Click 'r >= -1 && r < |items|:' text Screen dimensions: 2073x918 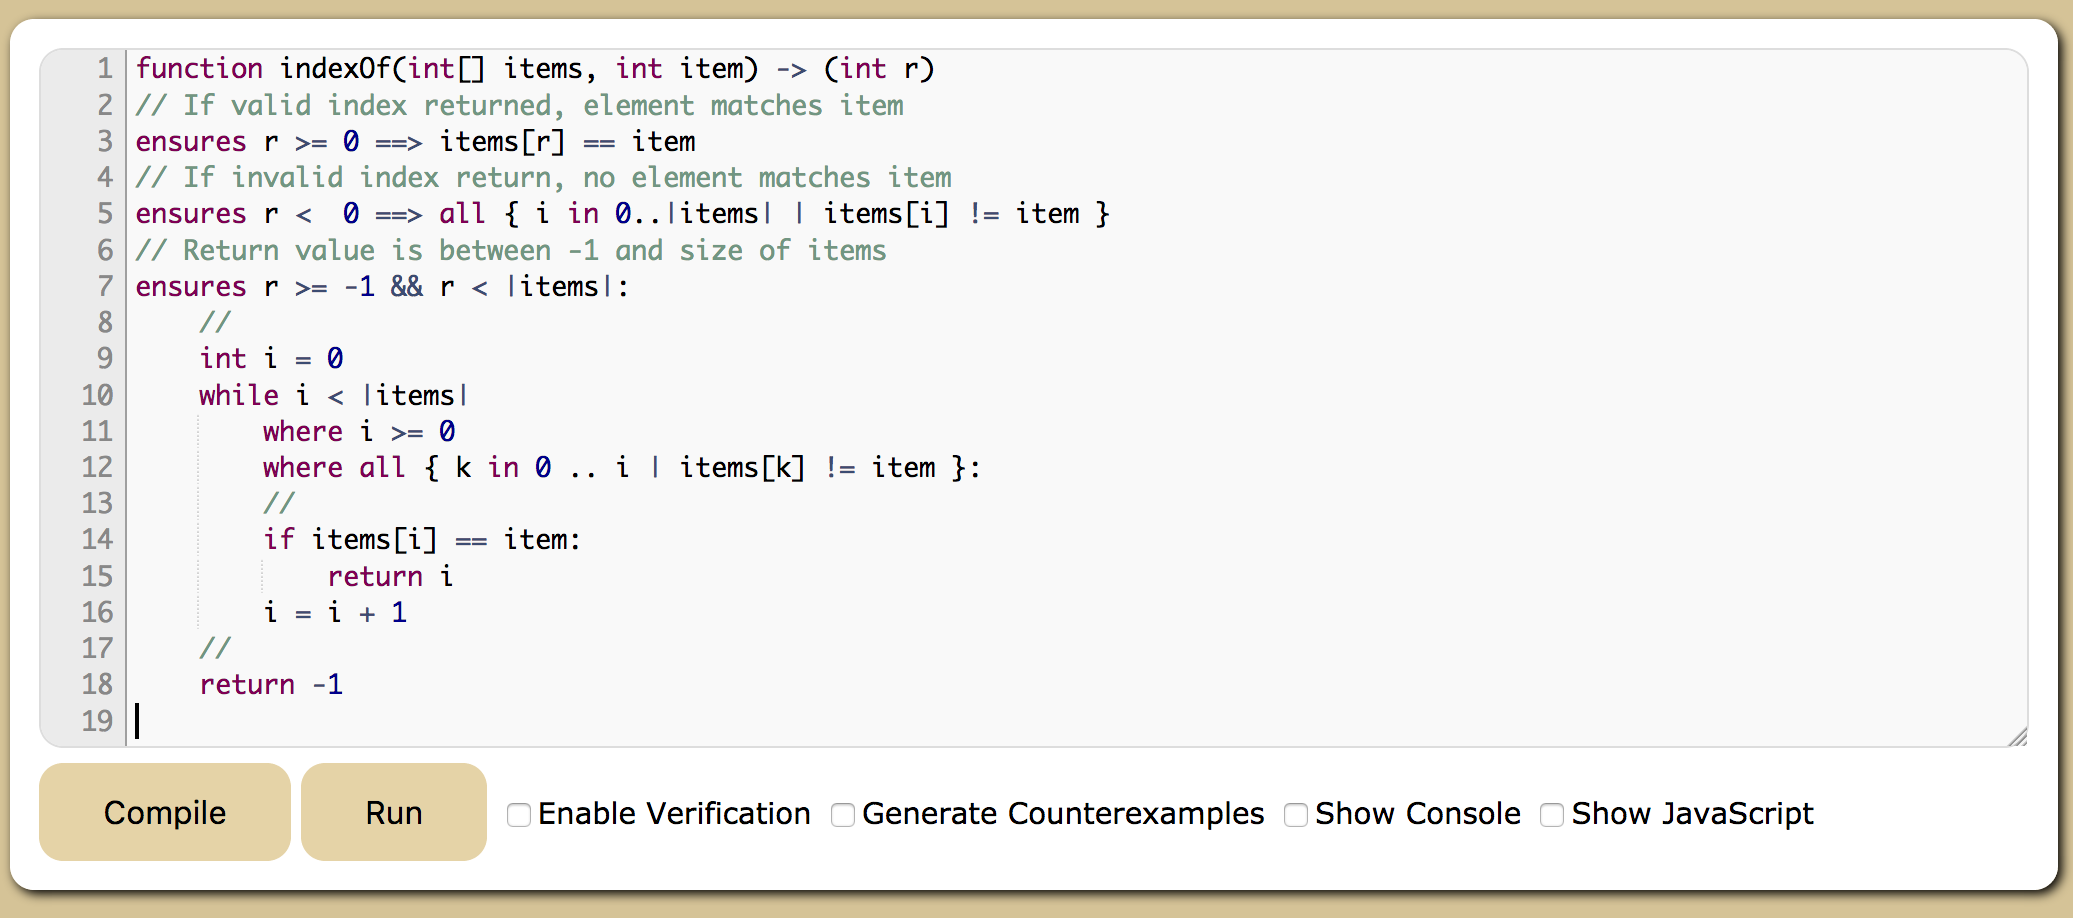(447, 286)
